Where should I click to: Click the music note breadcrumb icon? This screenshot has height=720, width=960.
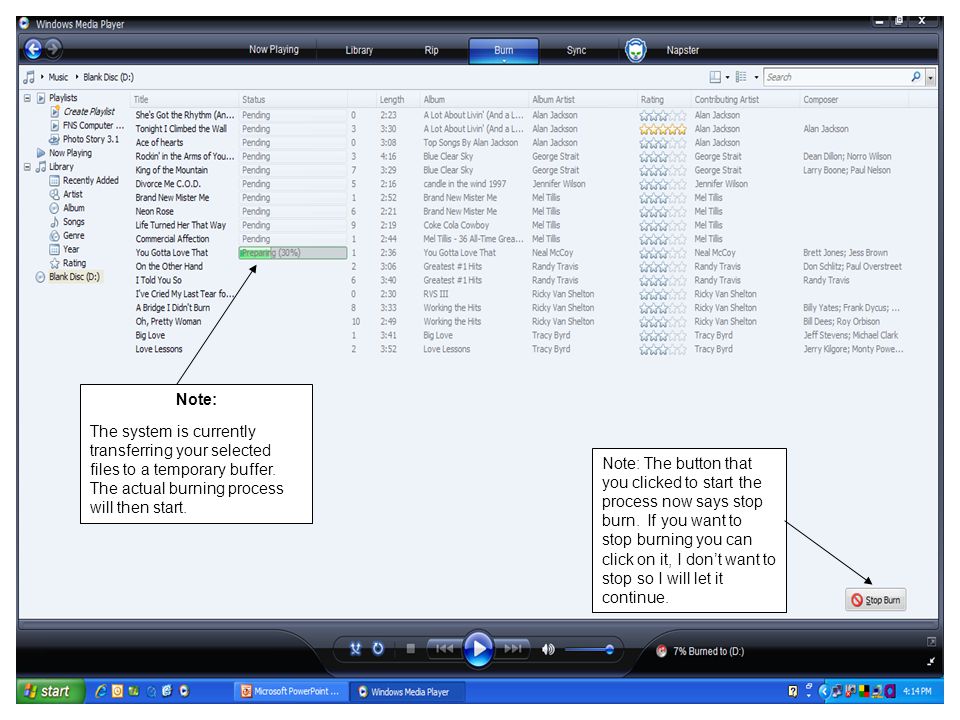[x=29, y=77]
